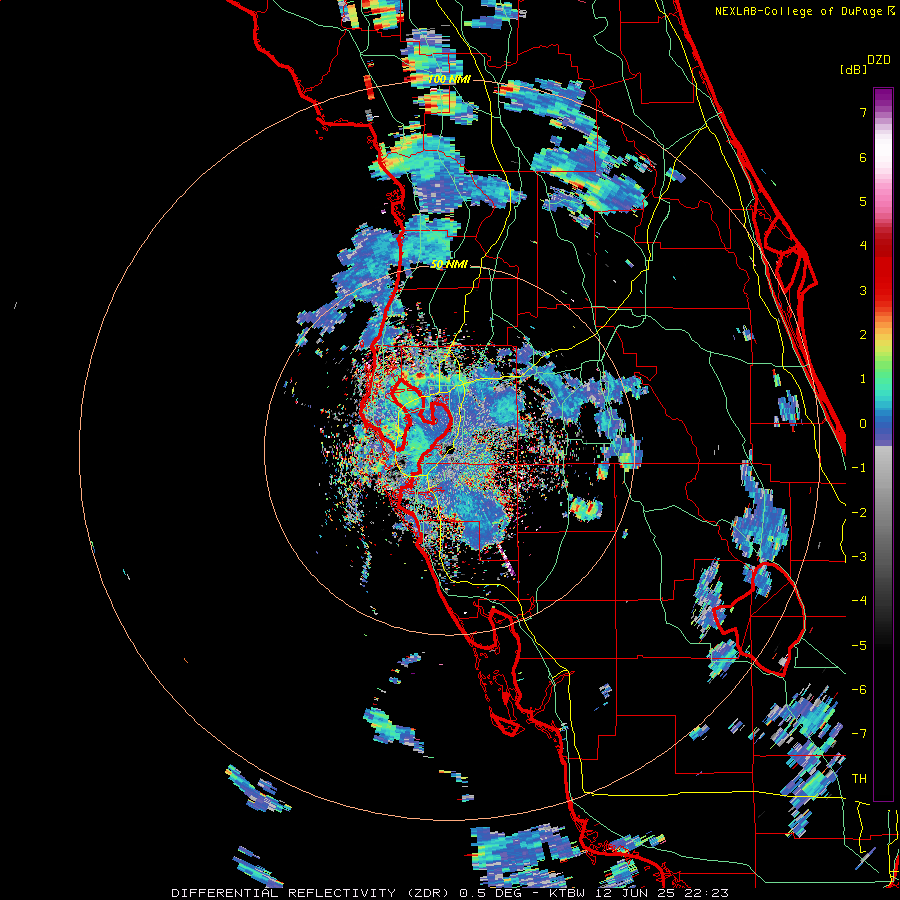Click the -3 value on the color scale

point(859,557)
